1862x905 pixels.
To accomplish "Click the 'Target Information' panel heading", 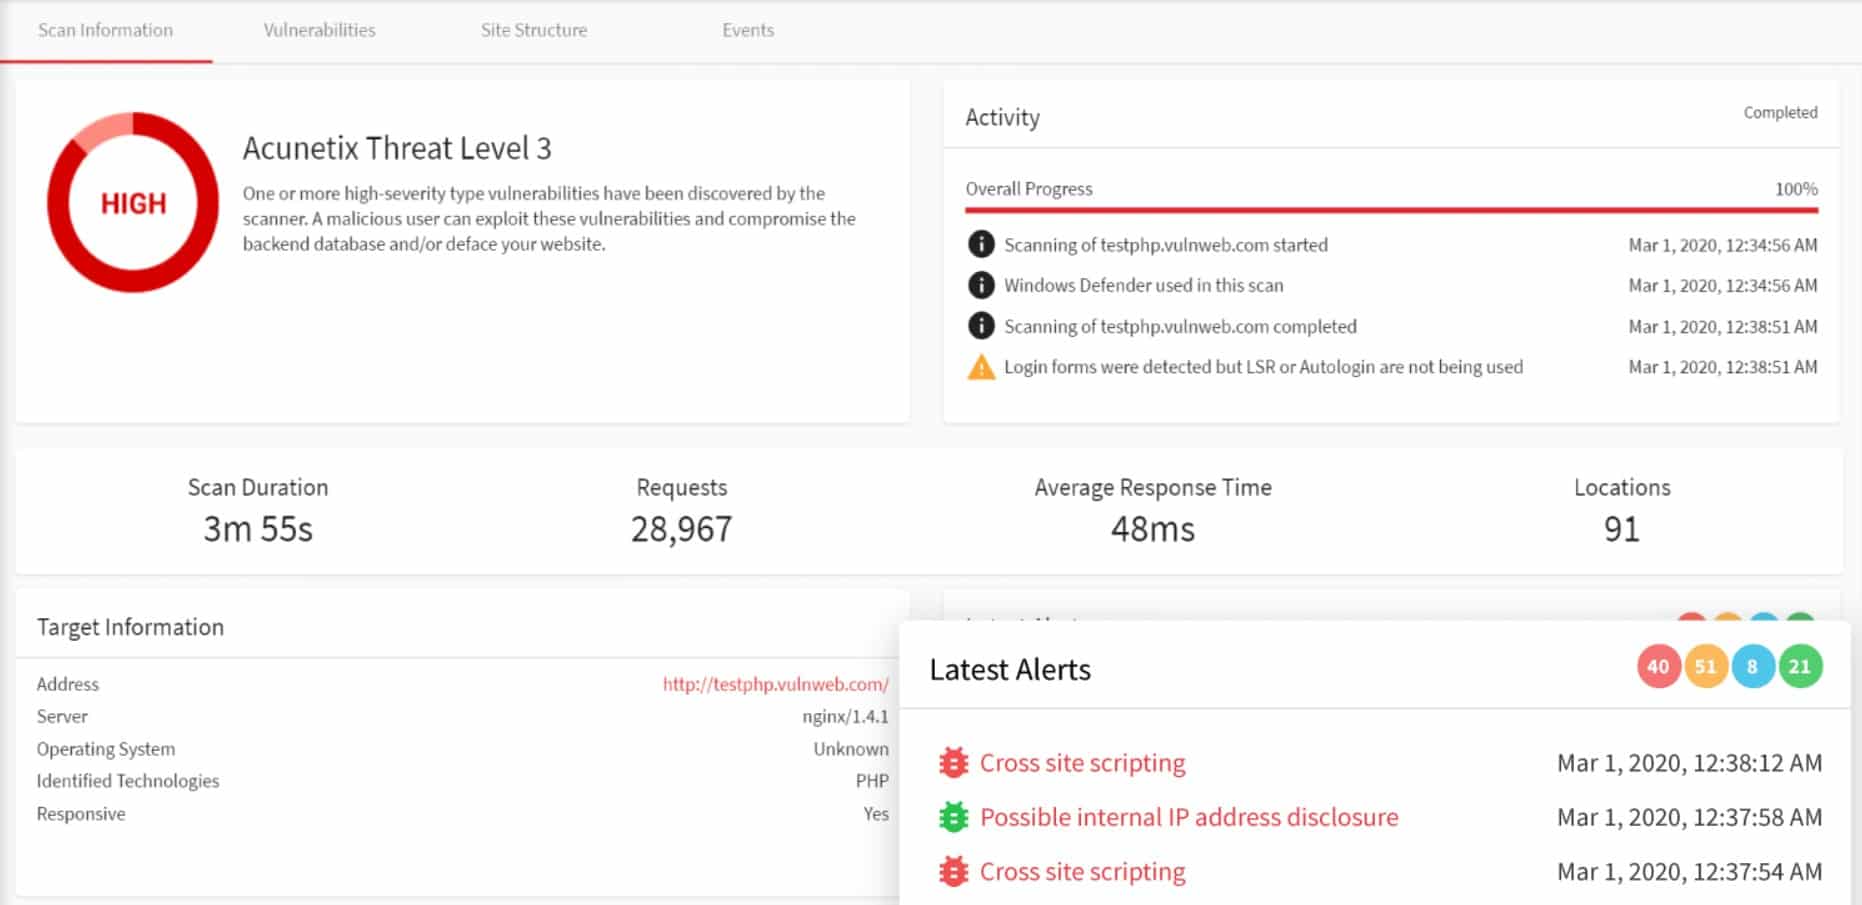I will click(x=130, y=627).
